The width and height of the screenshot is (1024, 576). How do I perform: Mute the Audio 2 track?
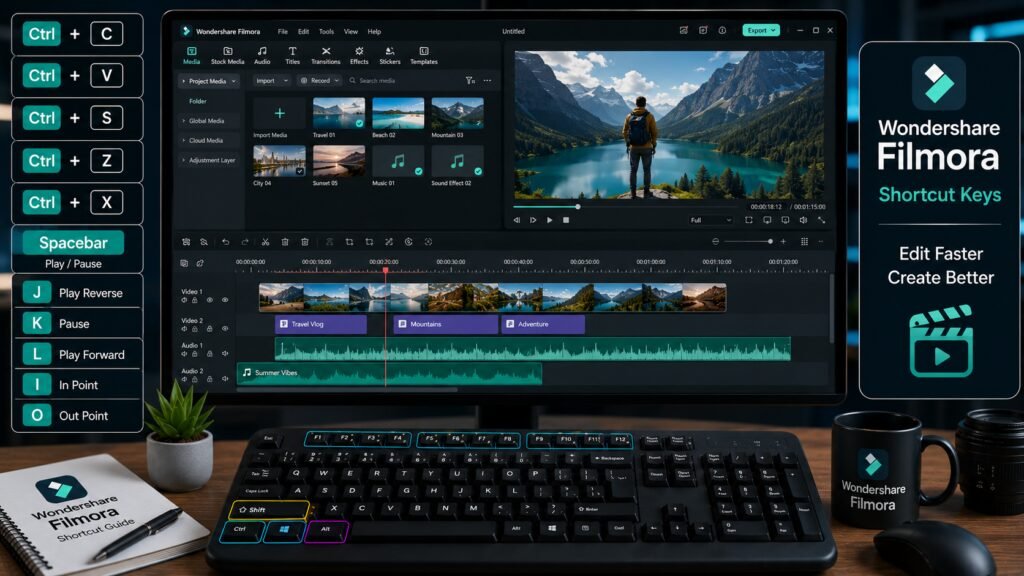click(x=225, y=379)
